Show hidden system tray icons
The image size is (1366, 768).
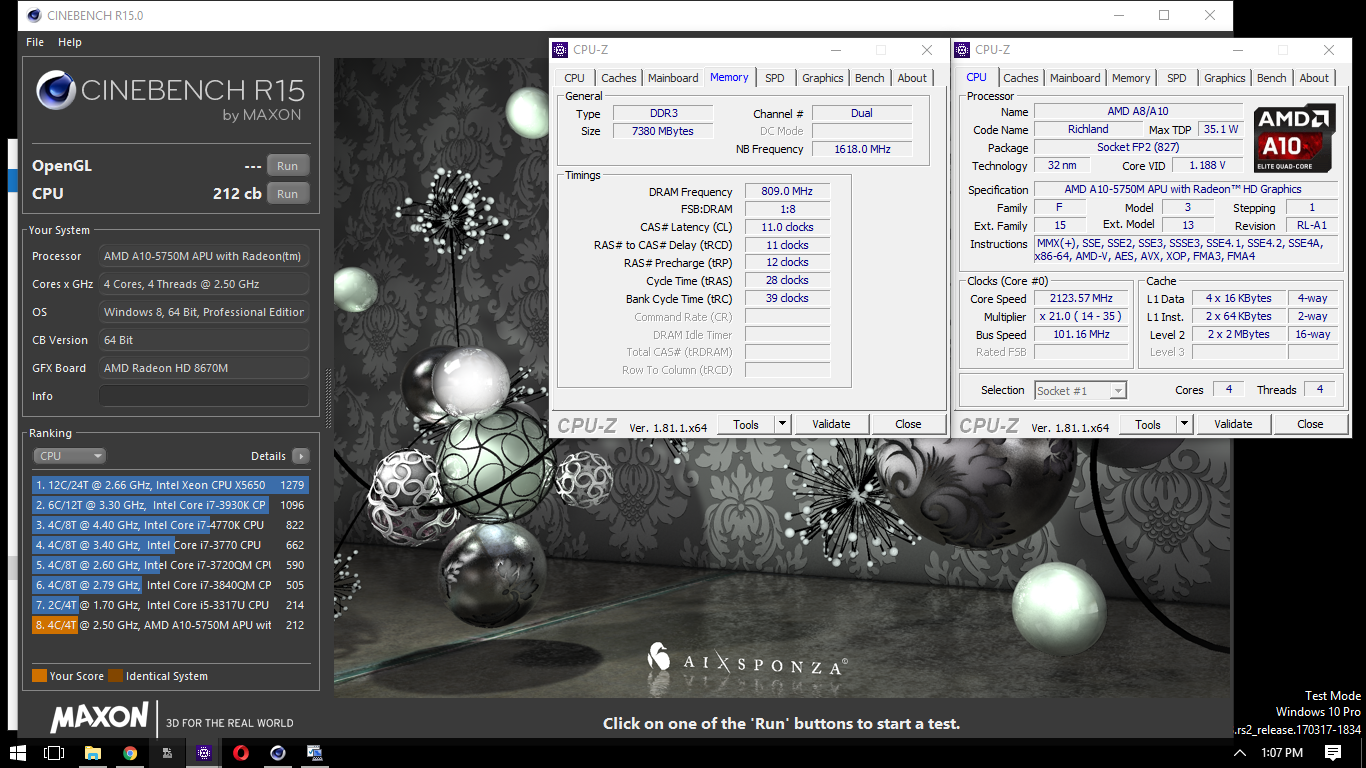(1240, 753)
